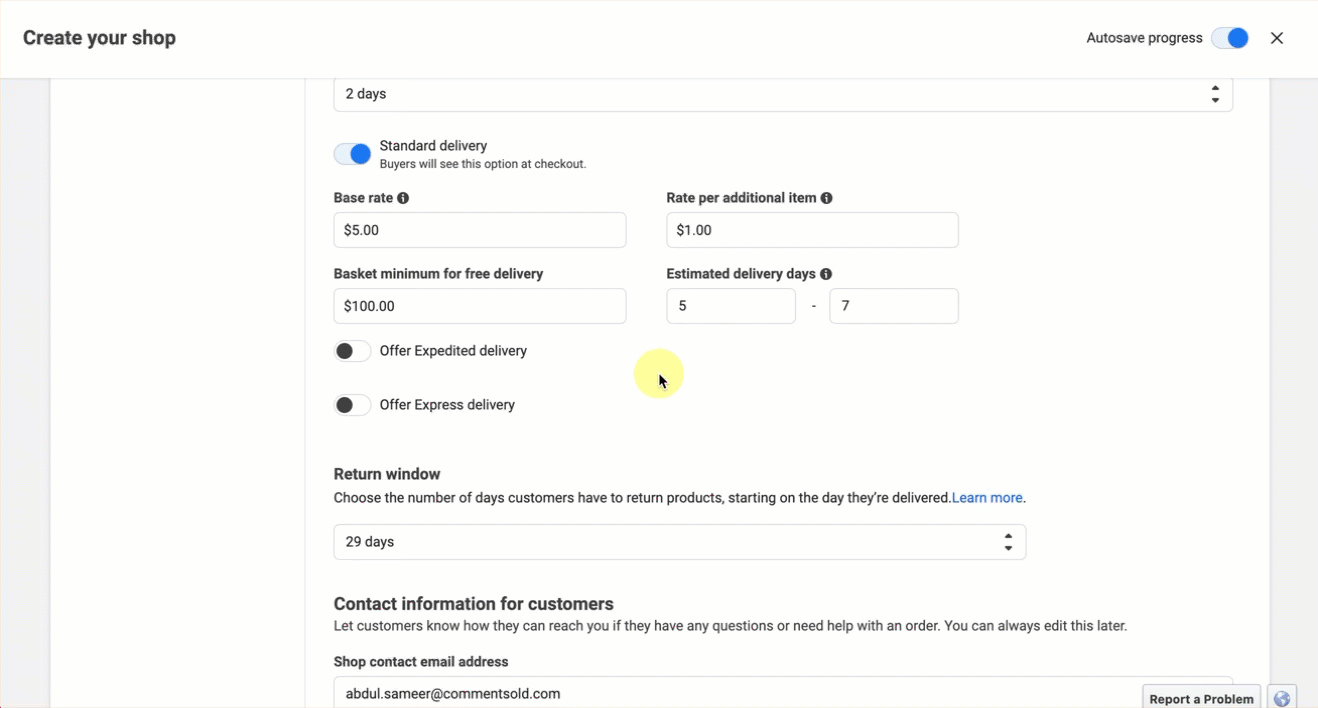Click the Shop contact email address field
The height and width of the screenshot is (708, 1318).
[x=735, y=692]
